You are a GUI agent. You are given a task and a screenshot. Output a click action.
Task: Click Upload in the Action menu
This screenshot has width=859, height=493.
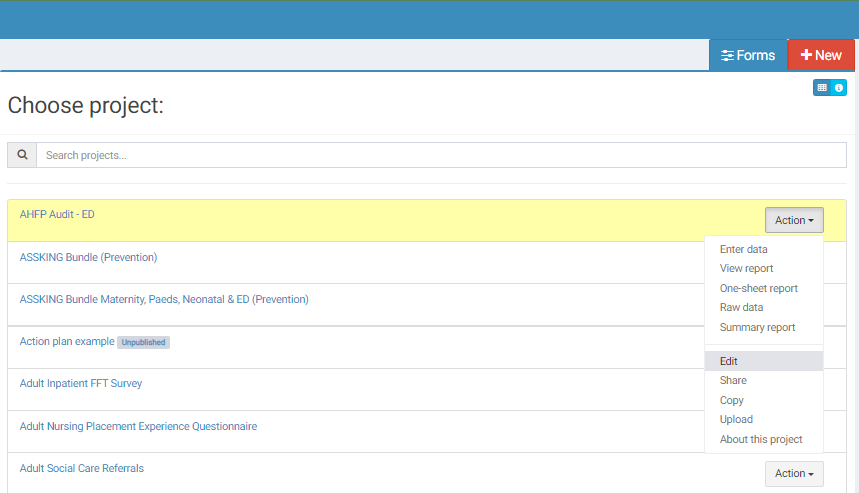pos(736,419)
